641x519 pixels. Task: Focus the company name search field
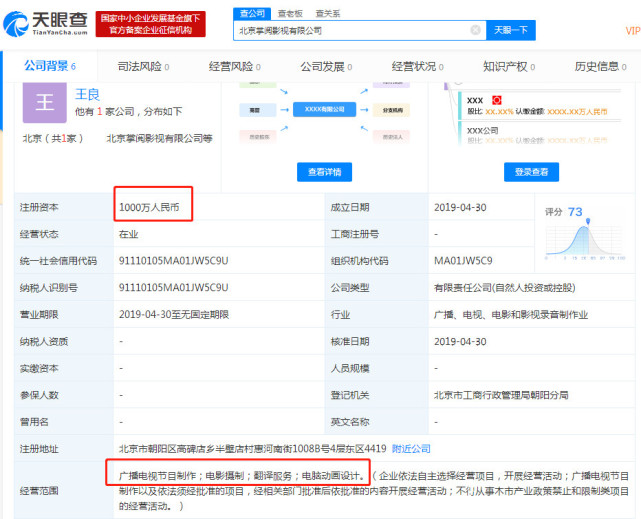pyautogui.click(x=352, y=30)
